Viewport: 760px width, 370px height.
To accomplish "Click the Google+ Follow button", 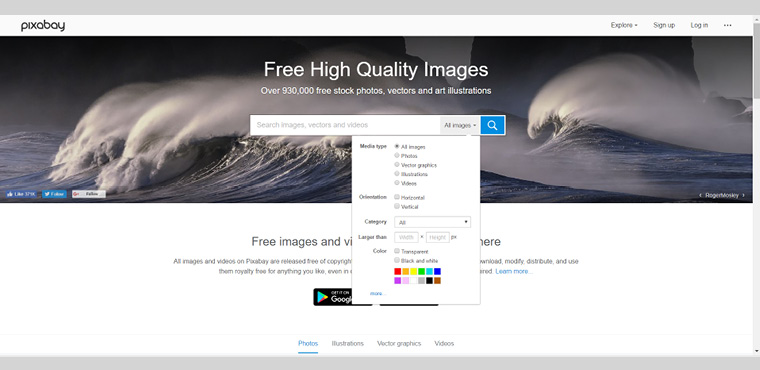I will pyautogui.click(x=89, y=194).
